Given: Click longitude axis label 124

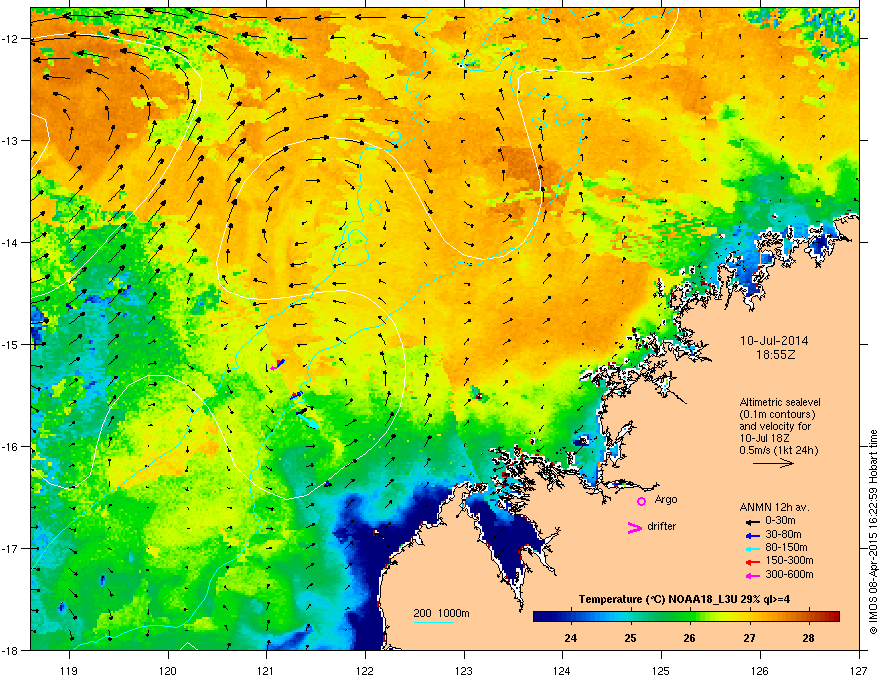Looking at the screenshot, I should click(x=562, y=670).
